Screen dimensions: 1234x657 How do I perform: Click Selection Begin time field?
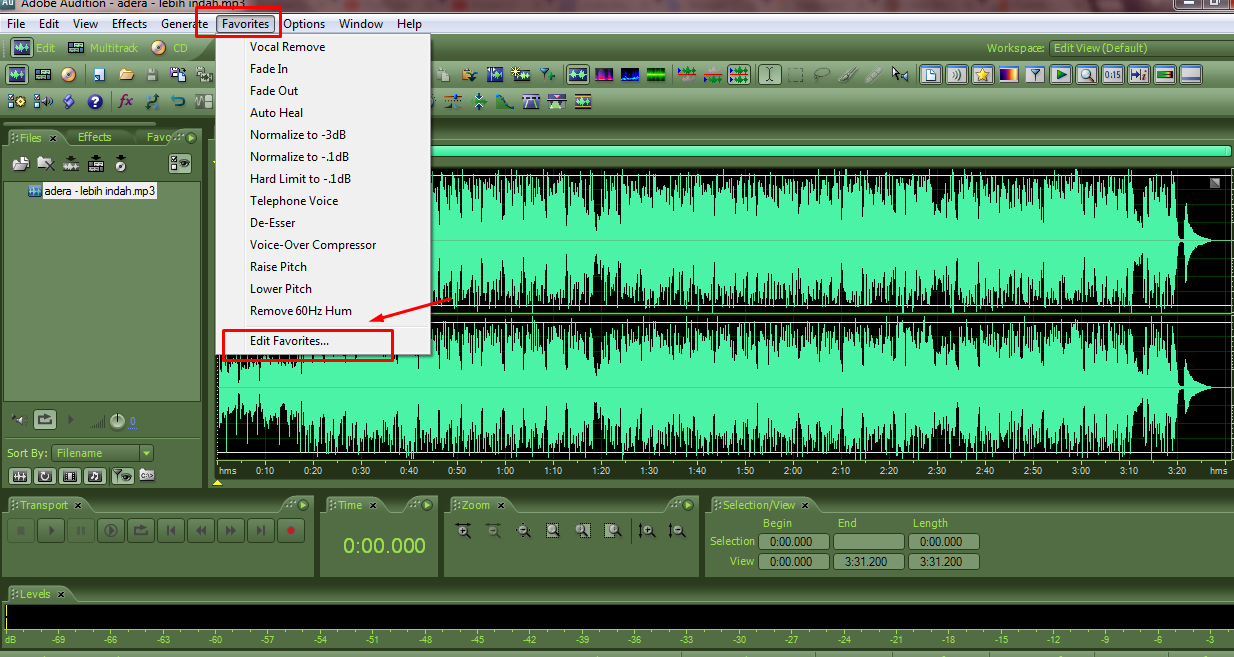click(x=794, y=542)
